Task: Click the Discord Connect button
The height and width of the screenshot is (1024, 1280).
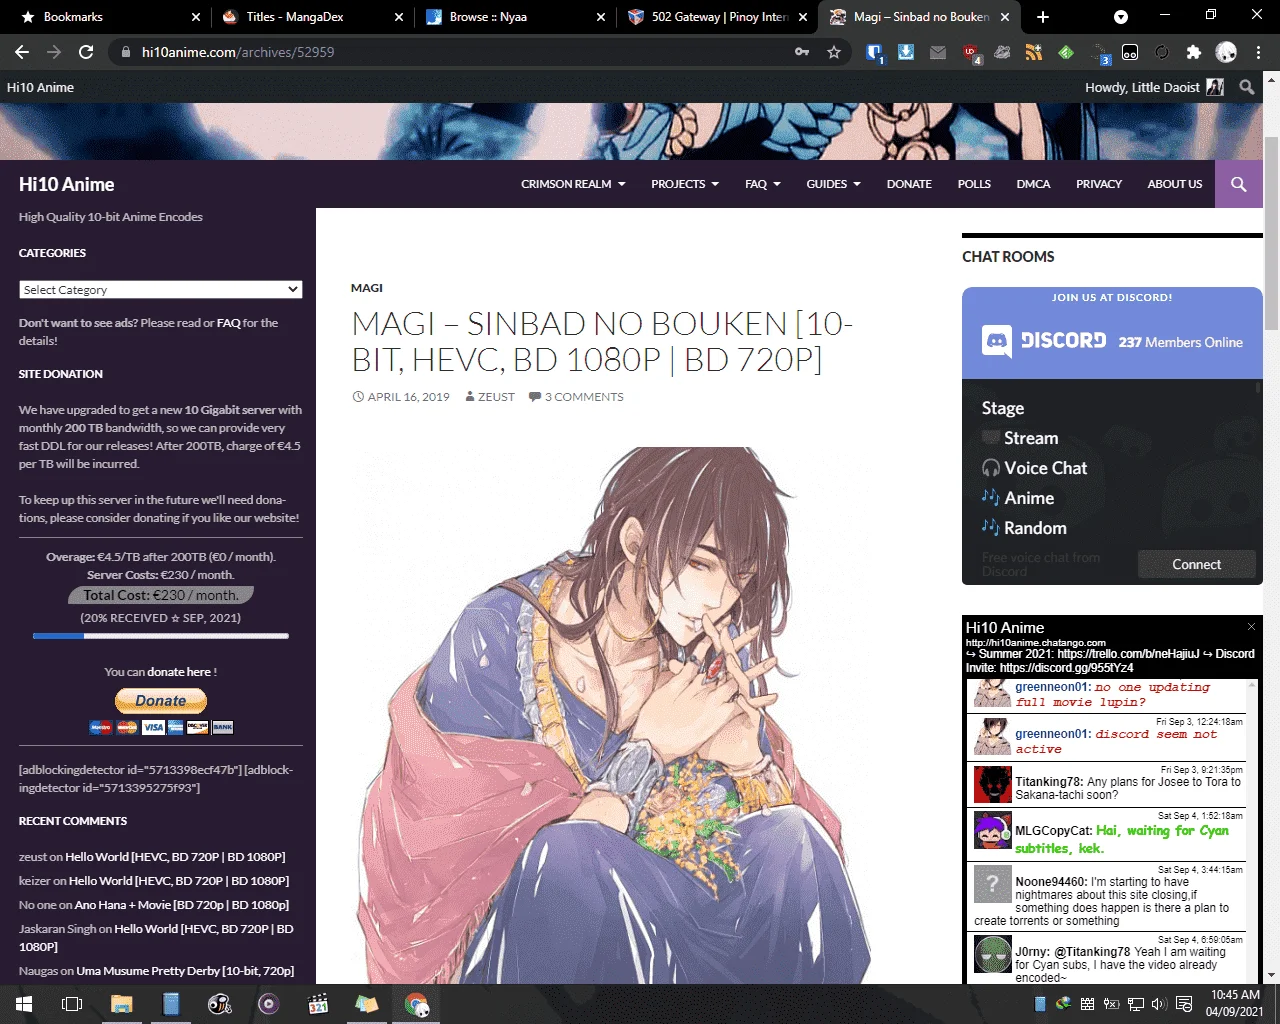Action: [1196, 564]
